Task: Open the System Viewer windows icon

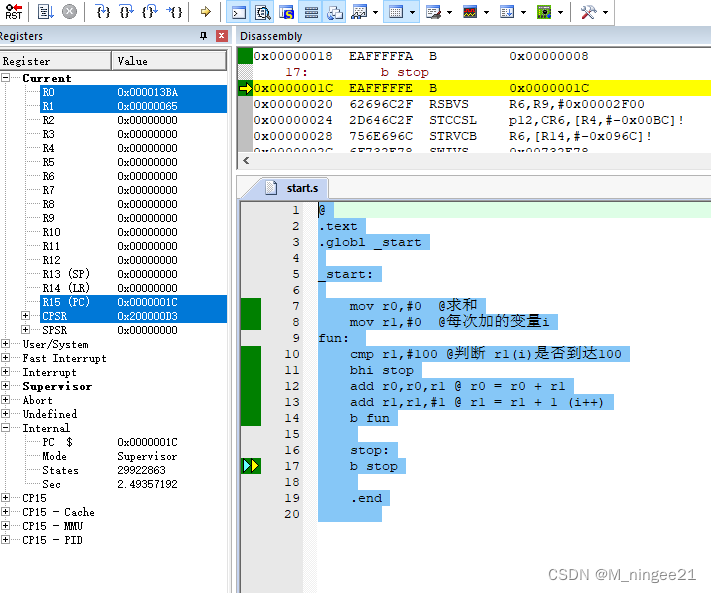Action: [x=544, y=12]
